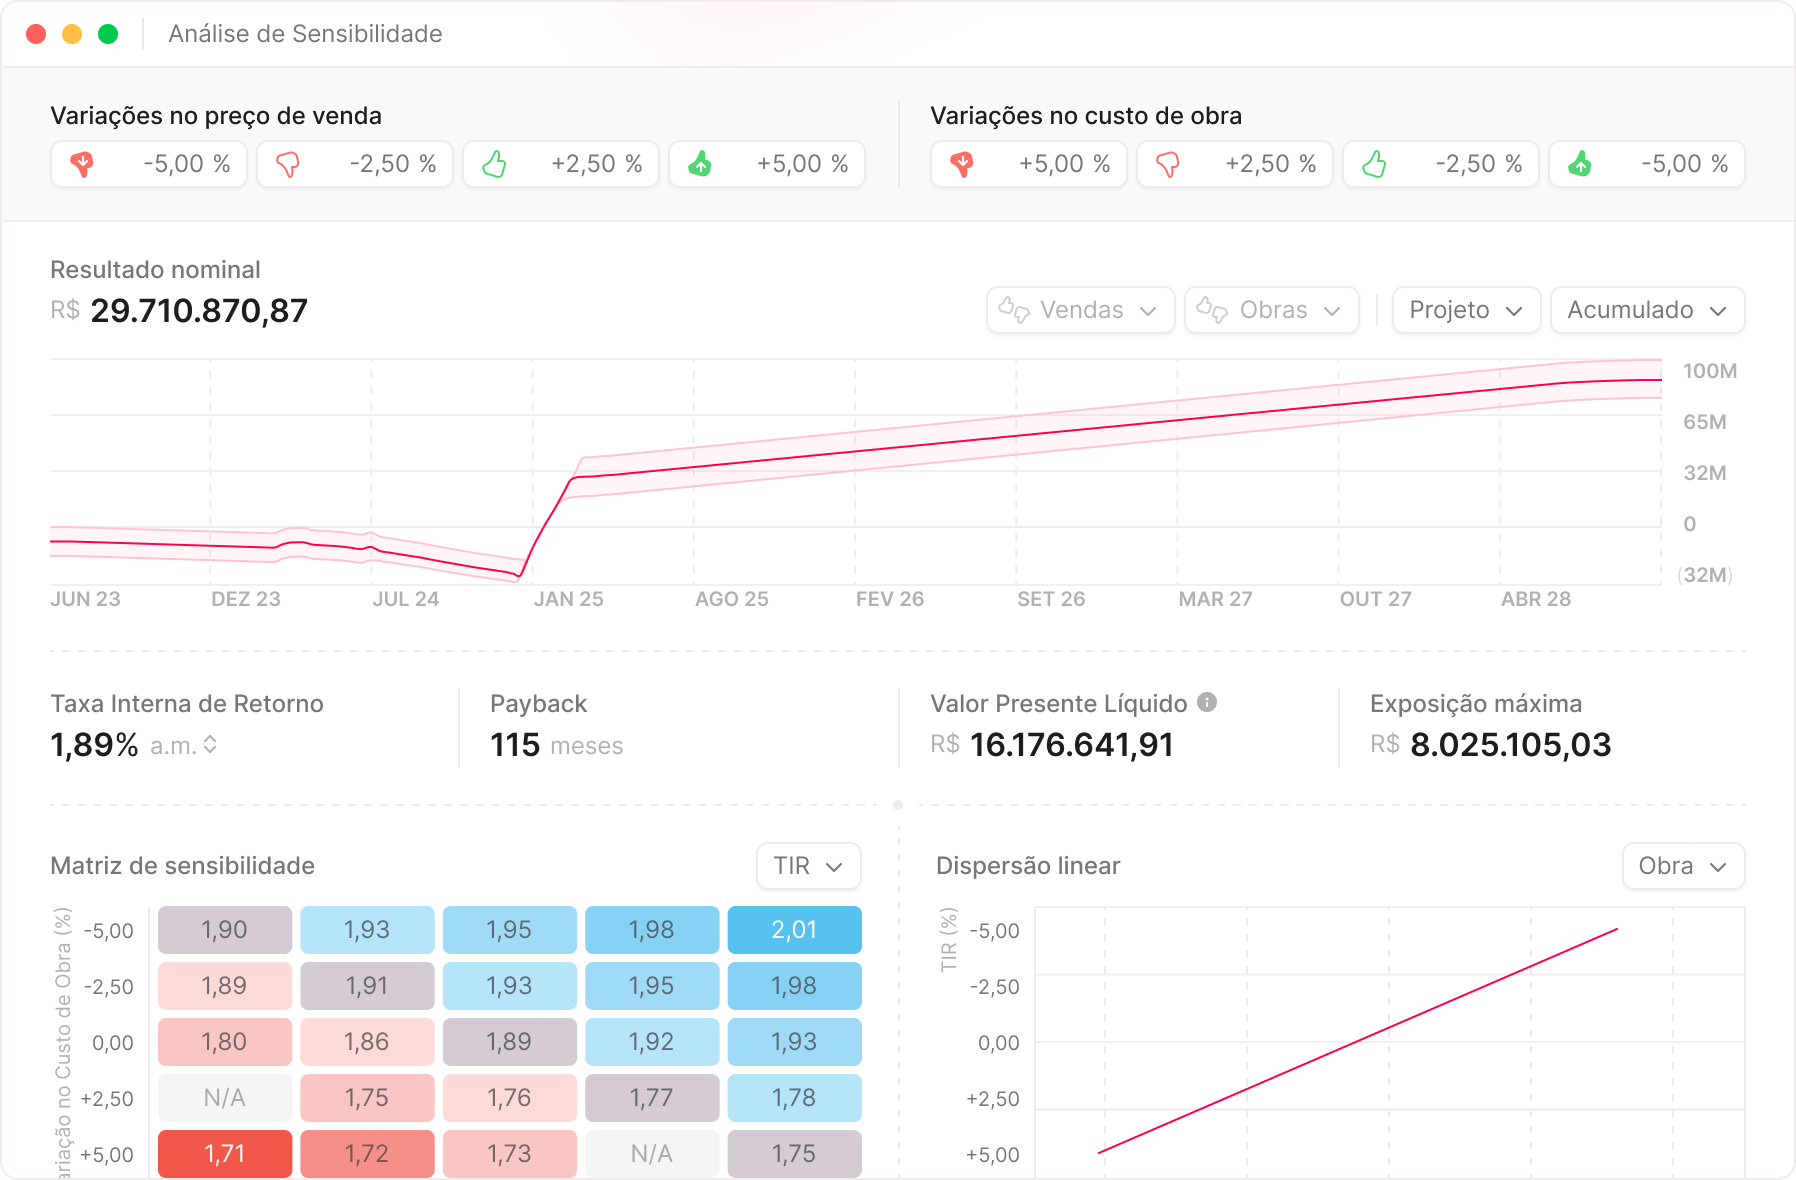The width and height of the screenshot is (1796, 1180).
Task: Click the outlined thumbs-down icon for sale price -2,50 %
Action: (288, 164)
